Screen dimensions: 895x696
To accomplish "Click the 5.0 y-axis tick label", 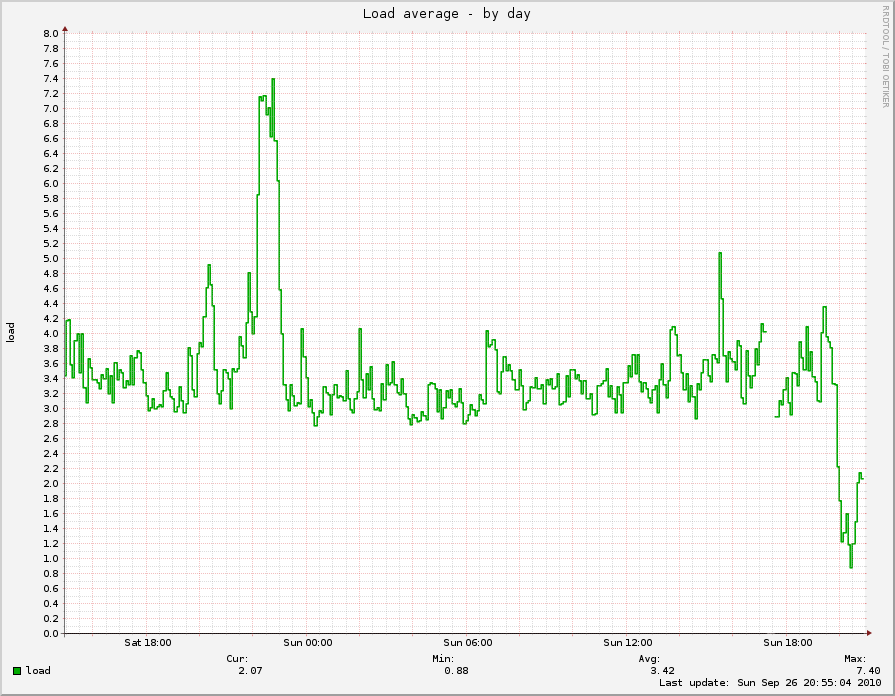I will point(51,259).
